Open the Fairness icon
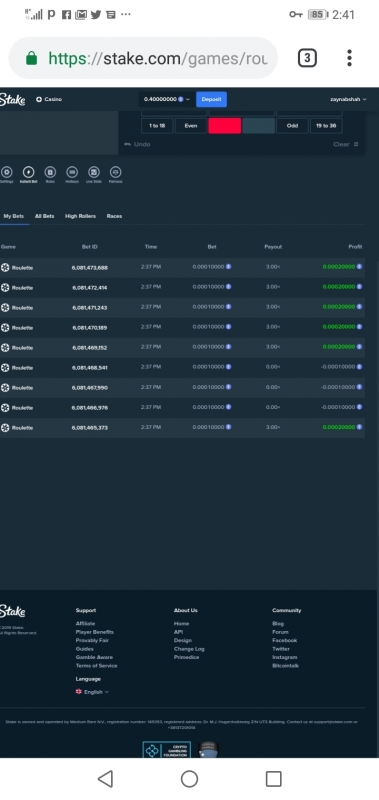This screenshot has width=379, height=800. pyautogui.click(x=115, y=172)
